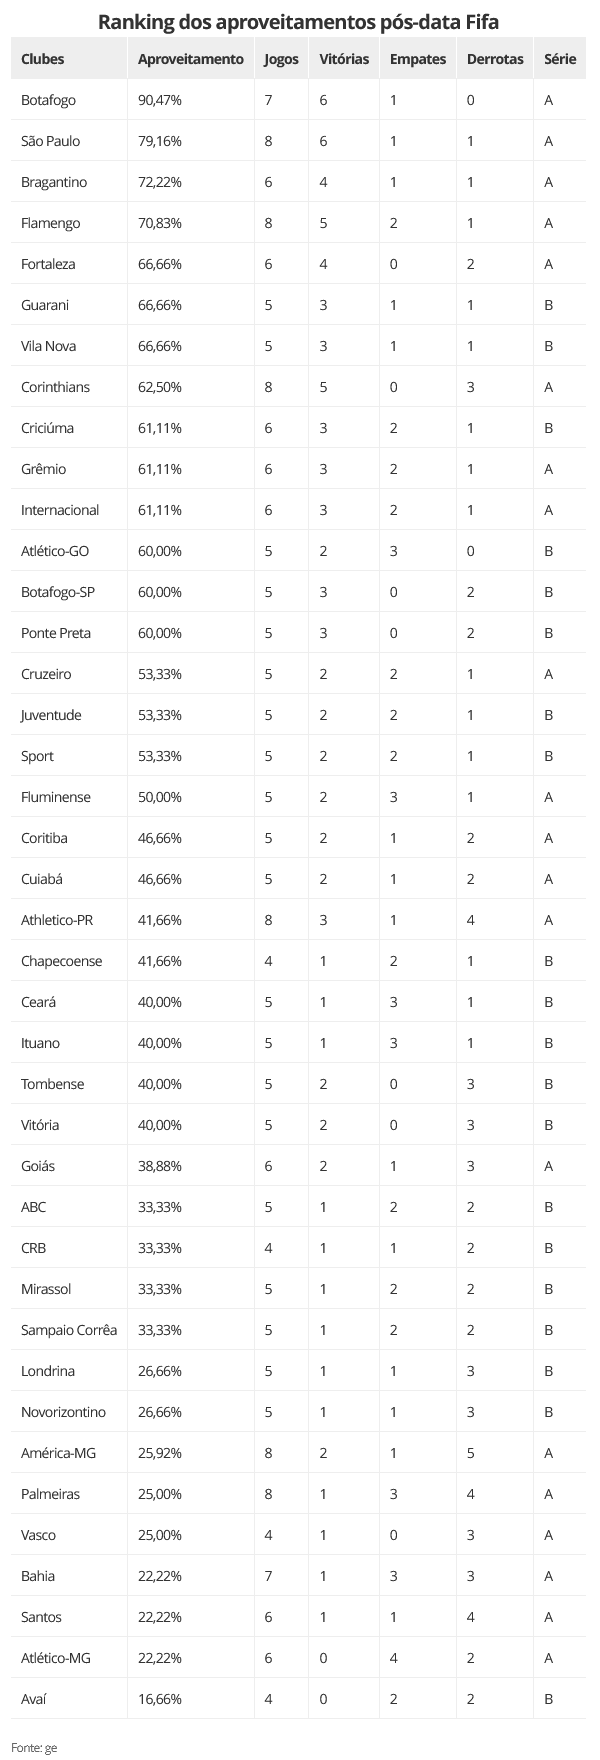Click the Palmeiras club name
Screen dimensions: 600x1760
[x=50, y=1494]
